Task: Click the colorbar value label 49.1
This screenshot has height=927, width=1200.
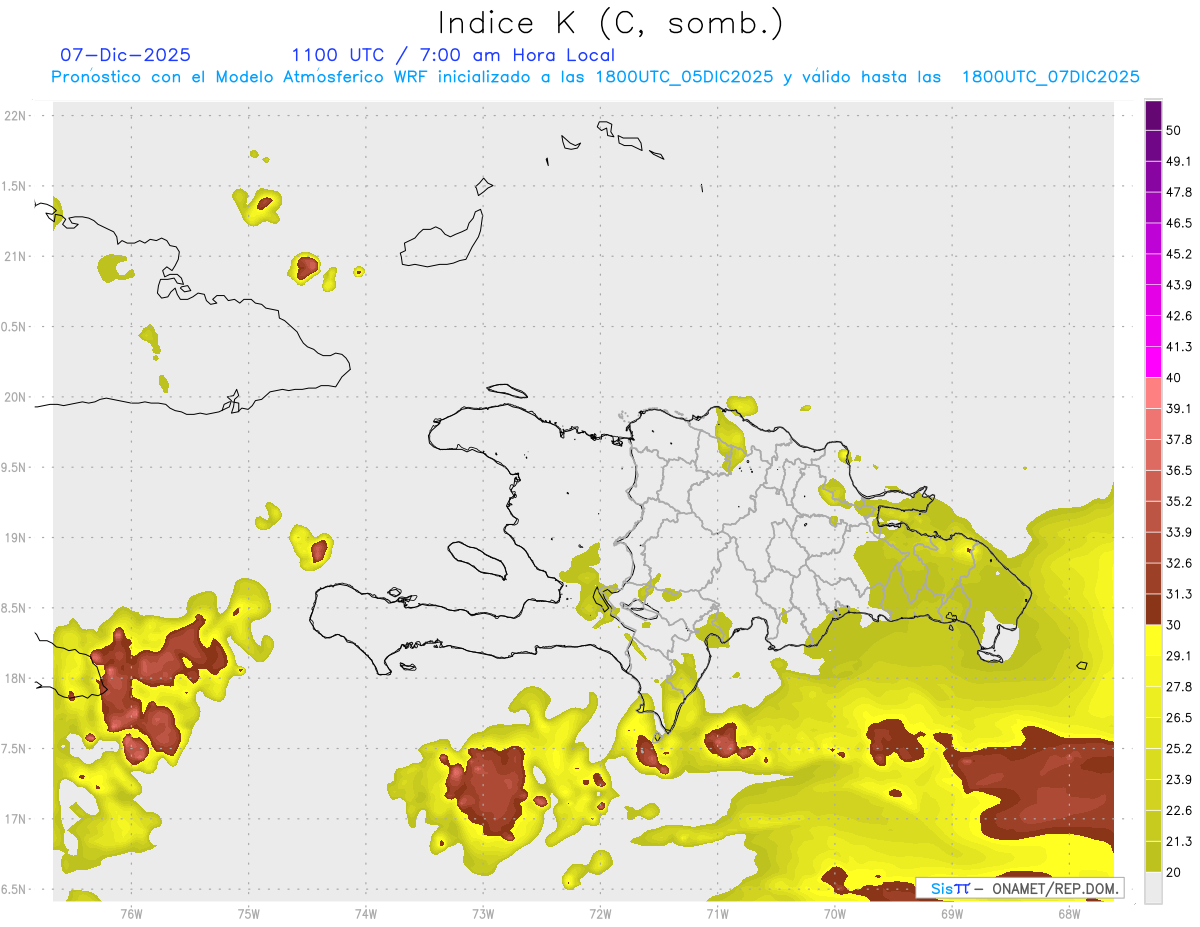Action: click(1178, 161)
